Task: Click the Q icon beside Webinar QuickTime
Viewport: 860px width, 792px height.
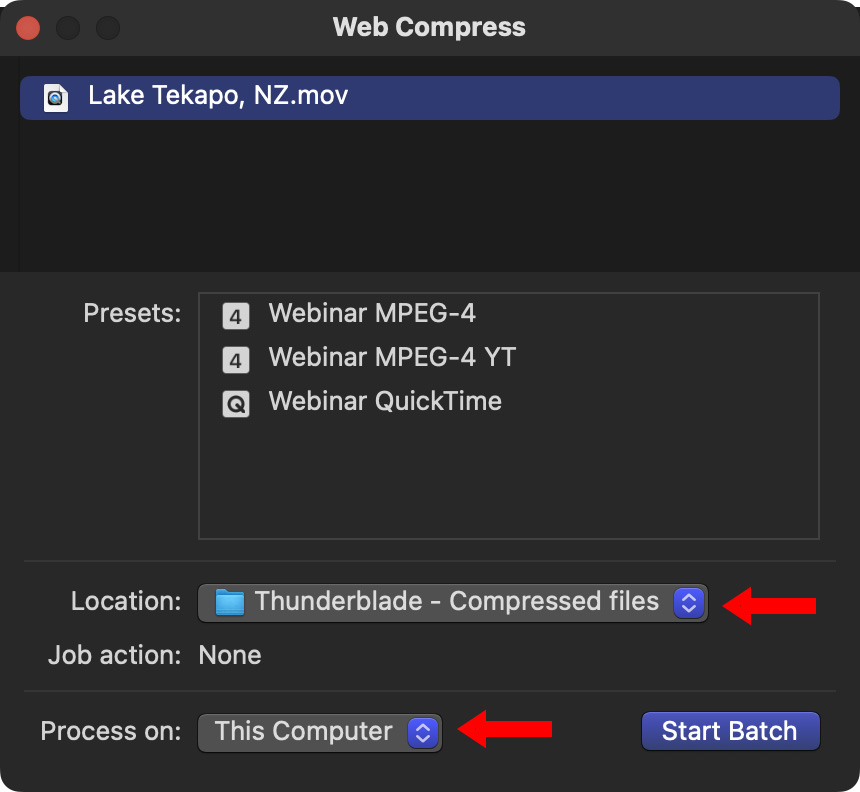Action: [x=236, y=404]
